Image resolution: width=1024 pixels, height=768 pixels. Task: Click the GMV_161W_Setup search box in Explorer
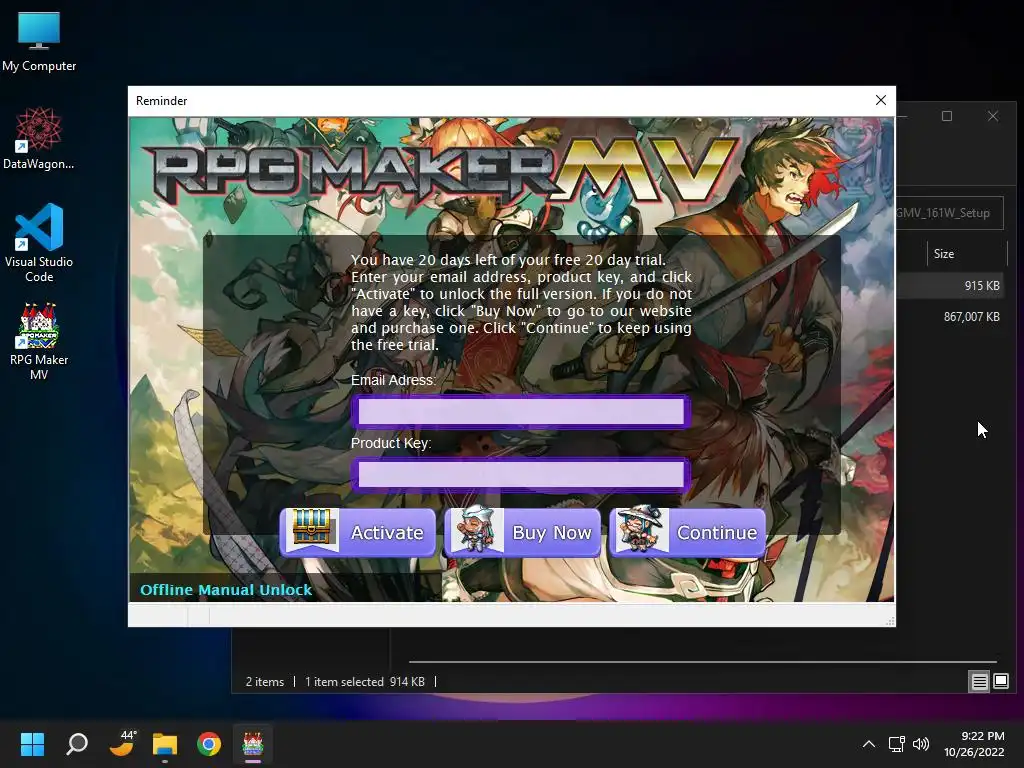(x=950, y=213)
